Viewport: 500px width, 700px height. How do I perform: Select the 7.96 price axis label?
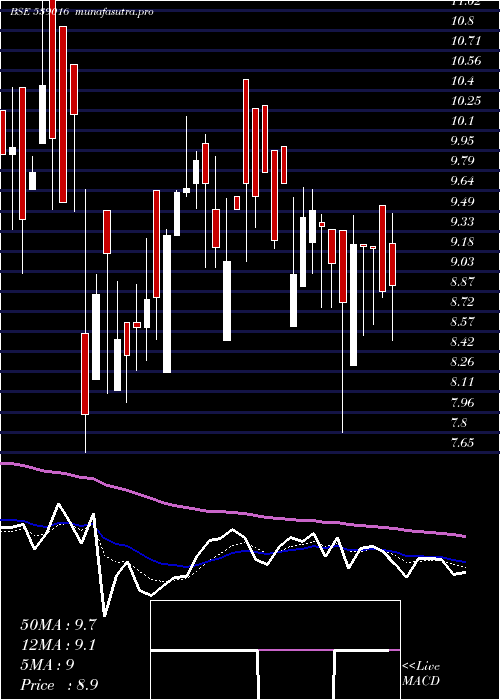[463, 403]
